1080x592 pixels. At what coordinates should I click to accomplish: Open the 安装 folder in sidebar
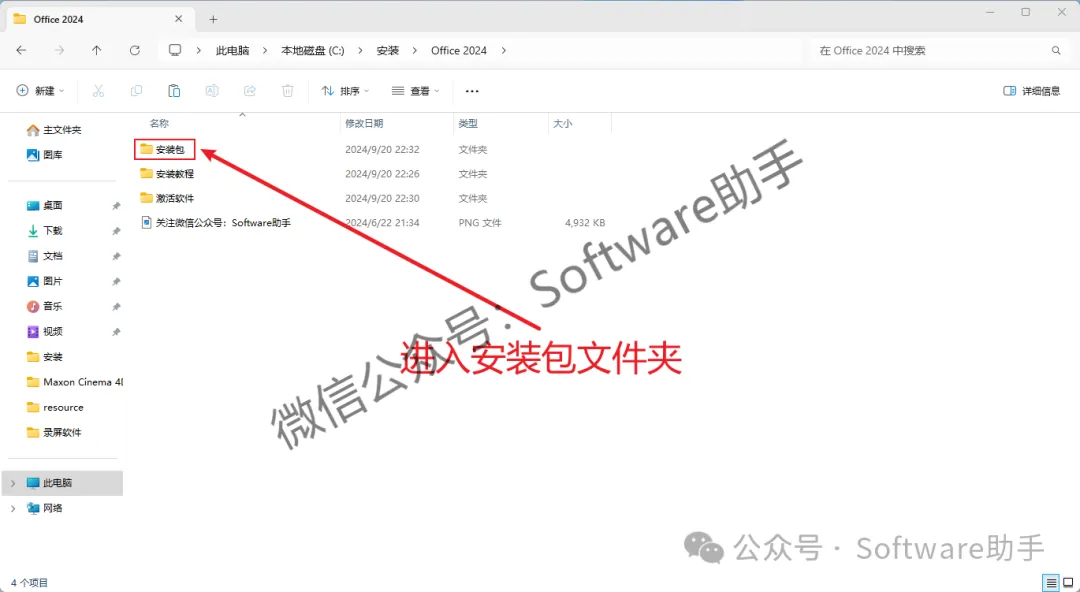click(45, 357)
